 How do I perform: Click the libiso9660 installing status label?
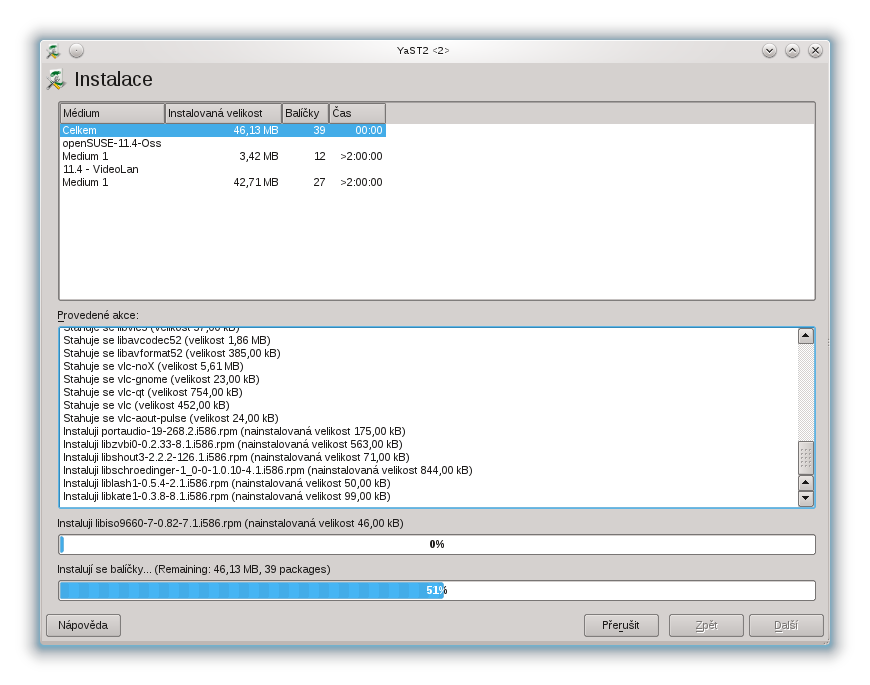230,524
